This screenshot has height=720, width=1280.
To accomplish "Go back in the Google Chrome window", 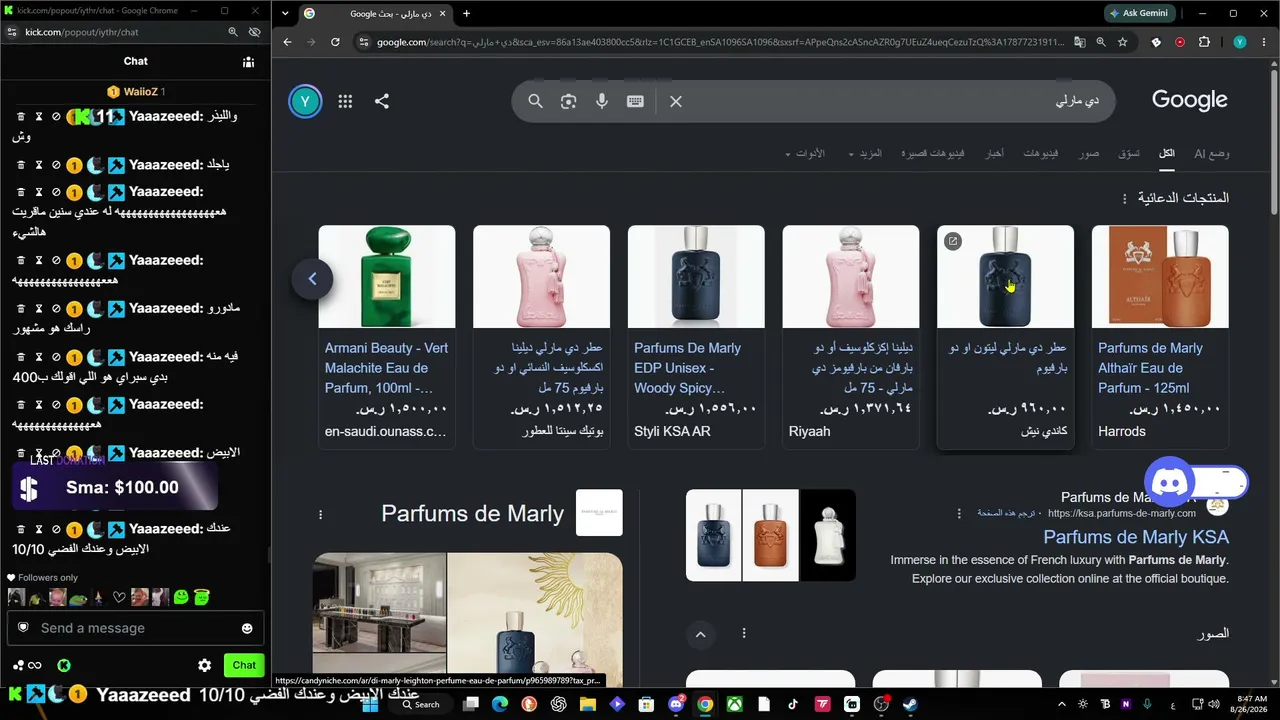I will (x=288, y=42).
